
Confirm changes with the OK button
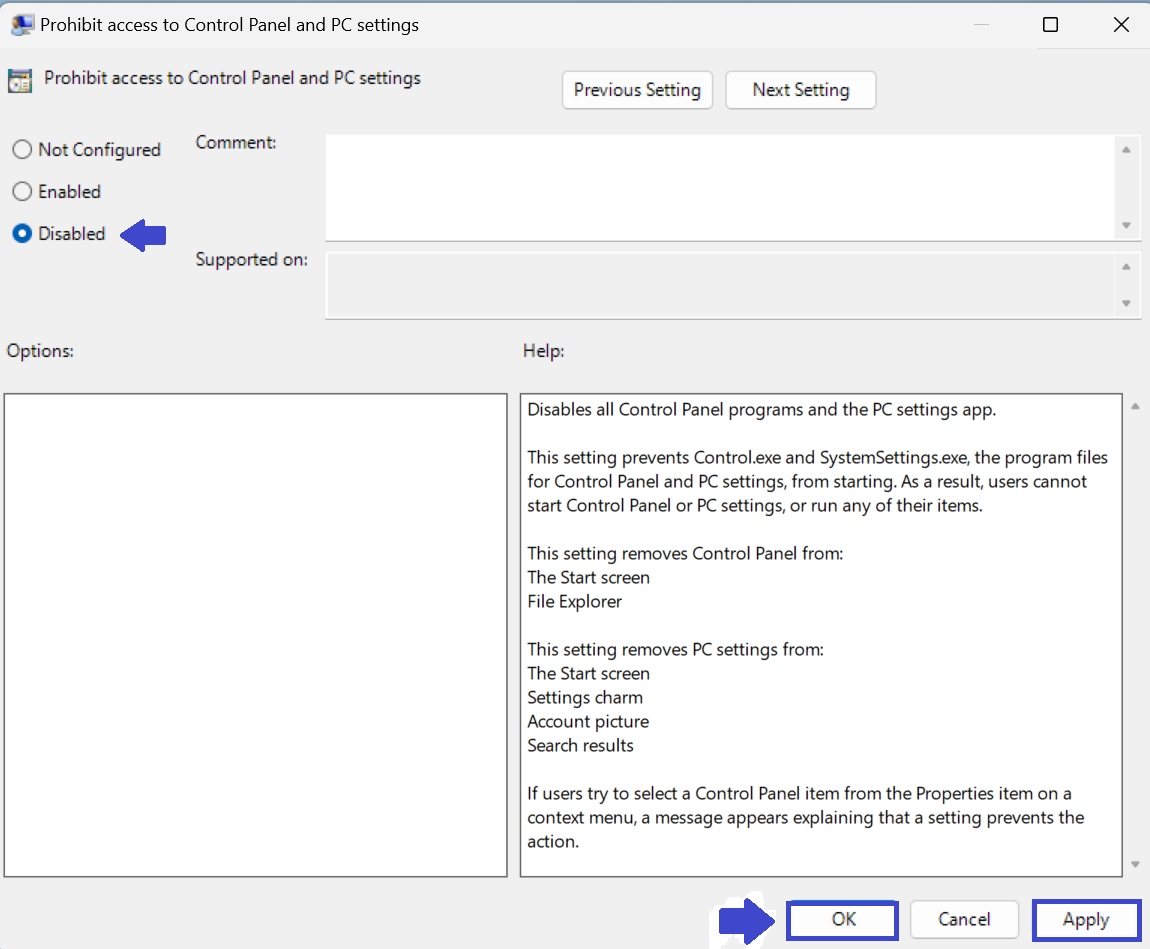tap(843, 920)
